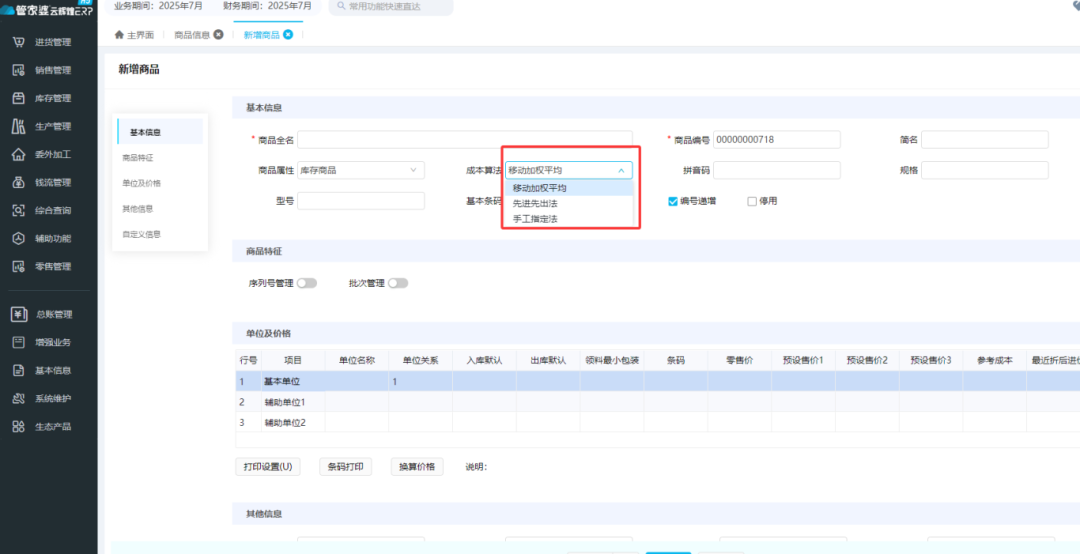
Task: Select 手工指定法 in the dropdown list
Action: 535,218
